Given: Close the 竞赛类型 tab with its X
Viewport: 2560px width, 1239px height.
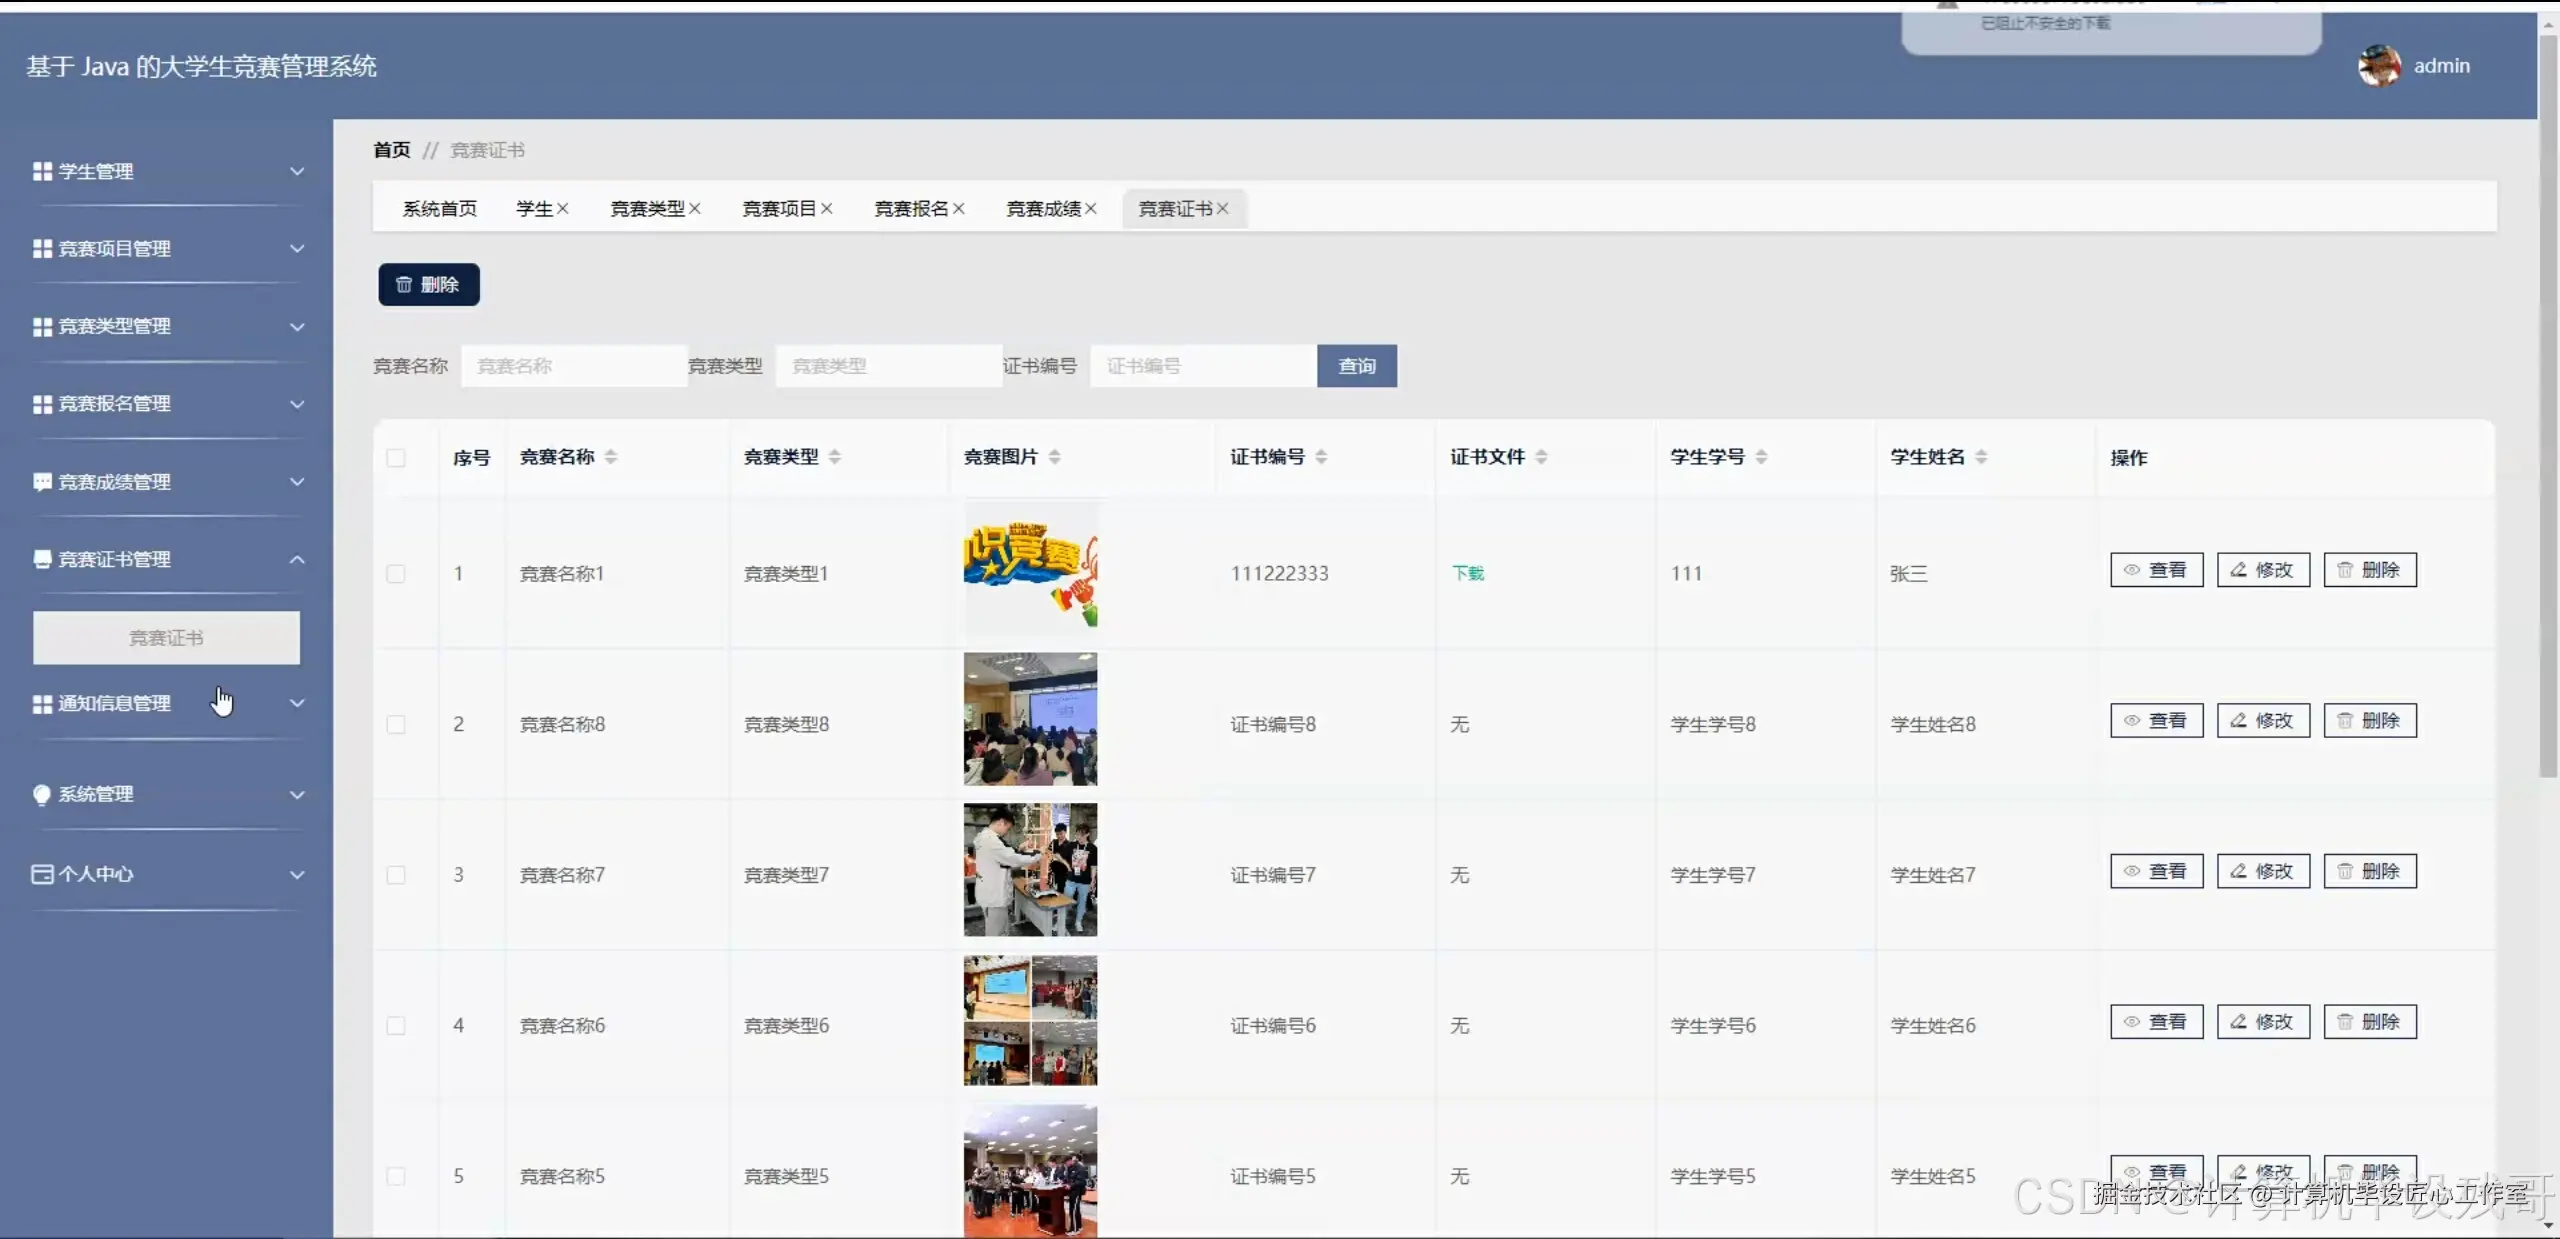Looking at the screenshot, I should [695, 209].
